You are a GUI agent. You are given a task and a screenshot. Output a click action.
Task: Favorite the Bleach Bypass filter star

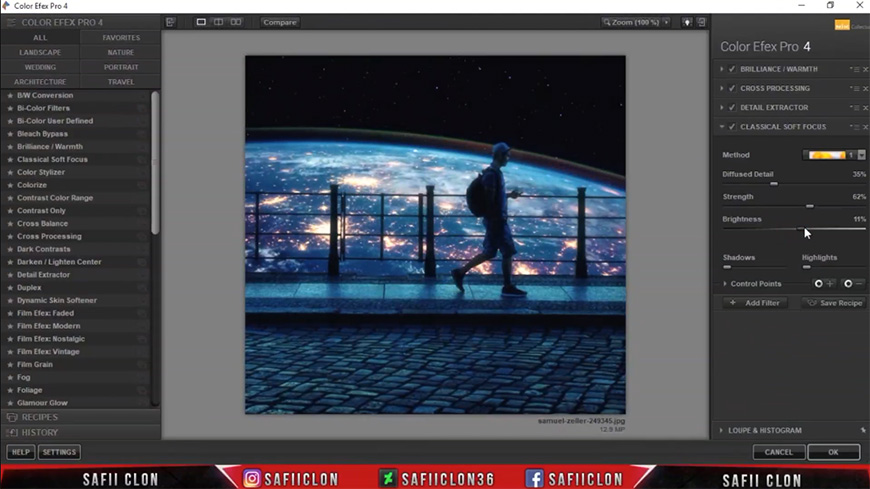pos(9,134)
